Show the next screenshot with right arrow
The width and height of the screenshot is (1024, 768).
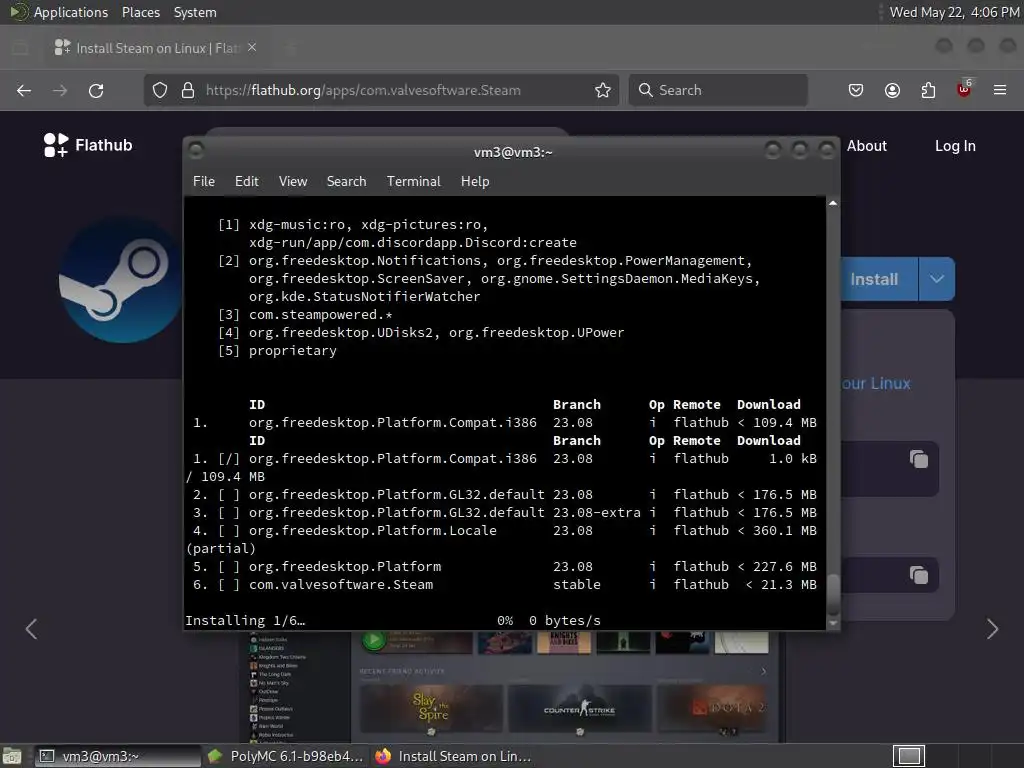tap(993, 629)
